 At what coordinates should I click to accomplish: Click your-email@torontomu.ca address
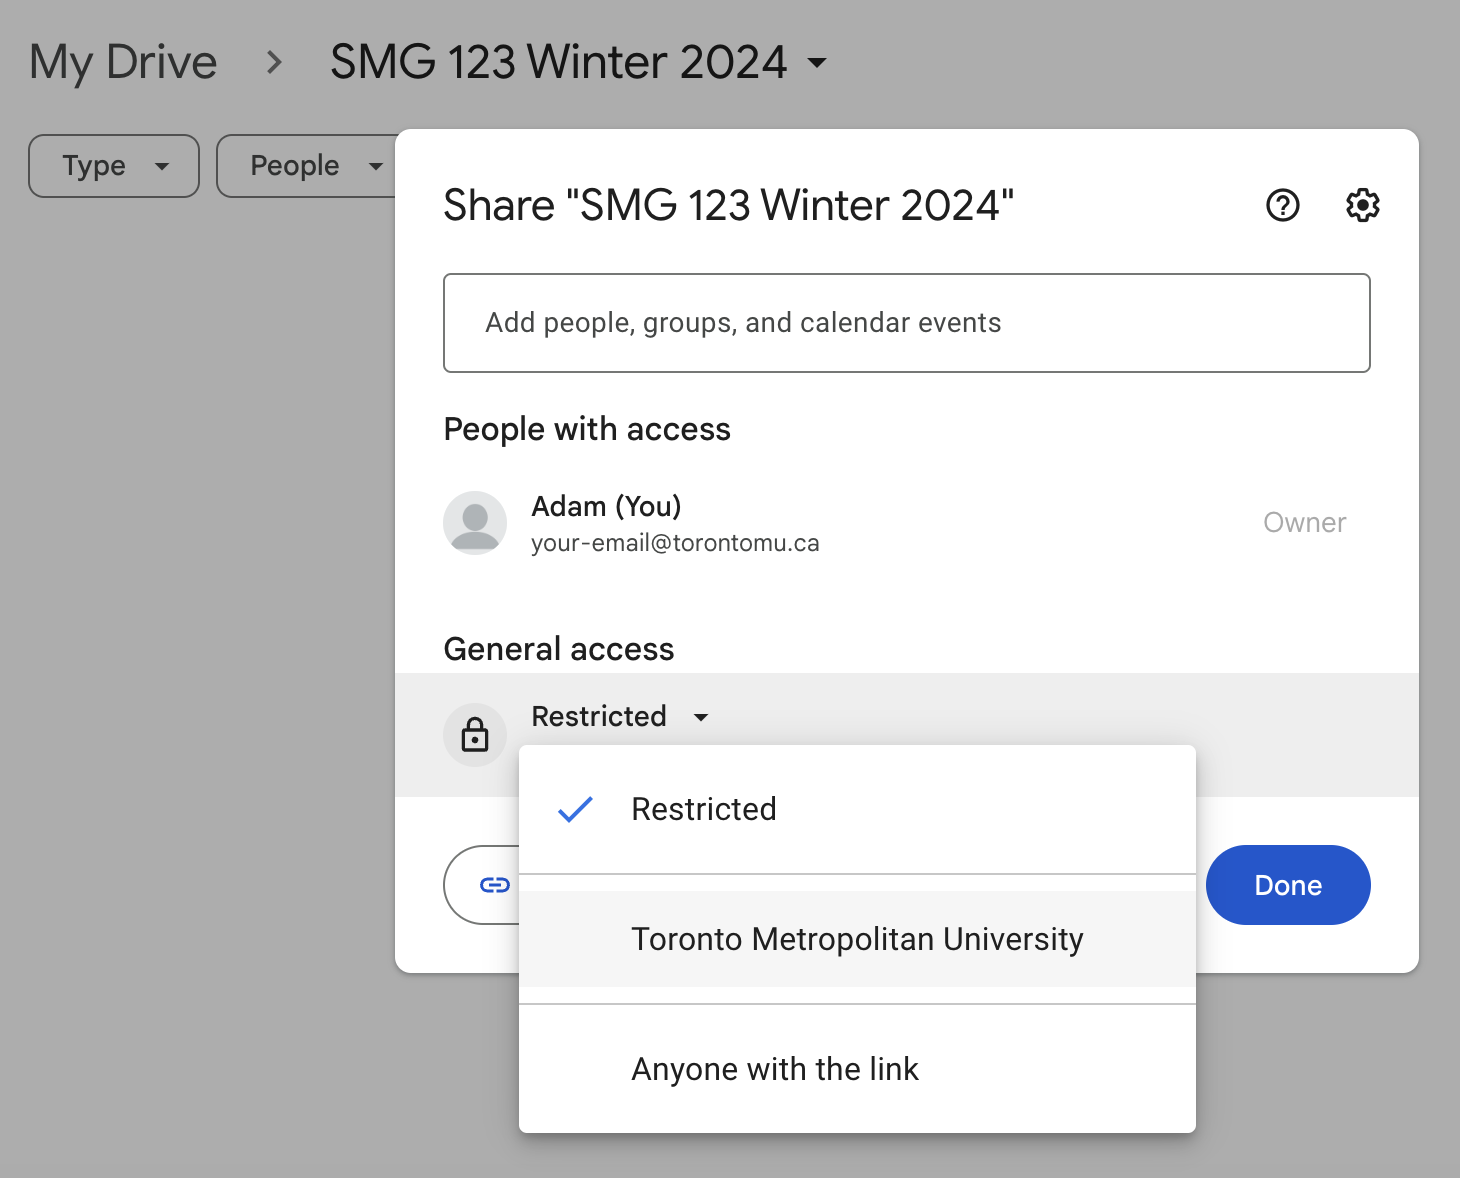[x=675, y=543]
